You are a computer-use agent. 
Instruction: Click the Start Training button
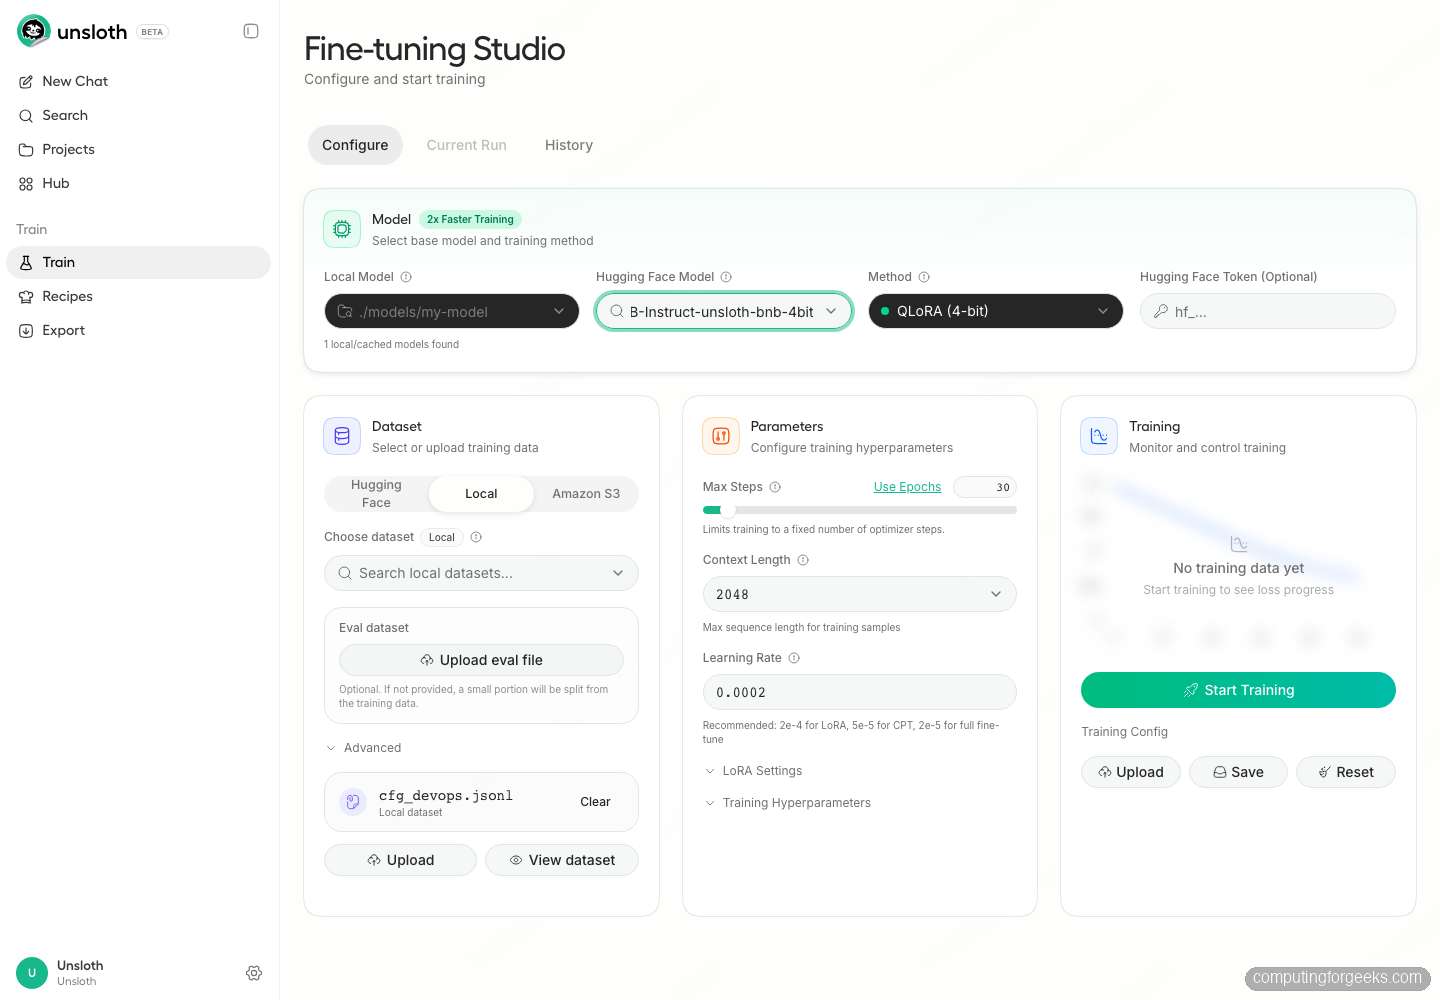1238,690
